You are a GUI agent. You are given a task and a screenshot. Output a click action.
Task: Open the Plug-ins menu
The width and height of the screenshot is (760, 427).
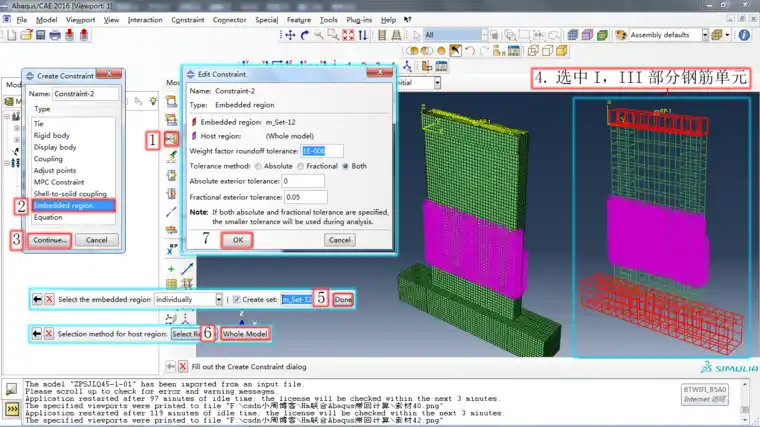[359, 20]
